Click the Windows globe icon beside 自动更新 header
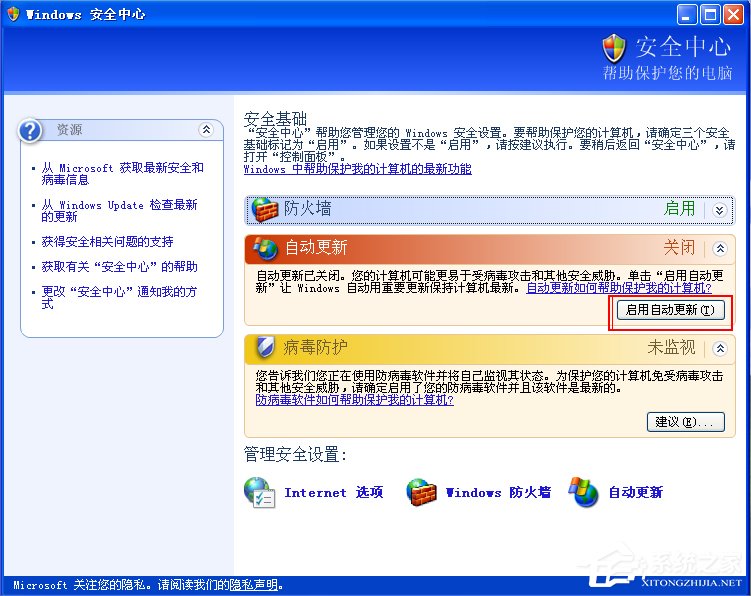The width and height of the screenshot is (751, 596). pyautogui.click(x=265, y=248)
